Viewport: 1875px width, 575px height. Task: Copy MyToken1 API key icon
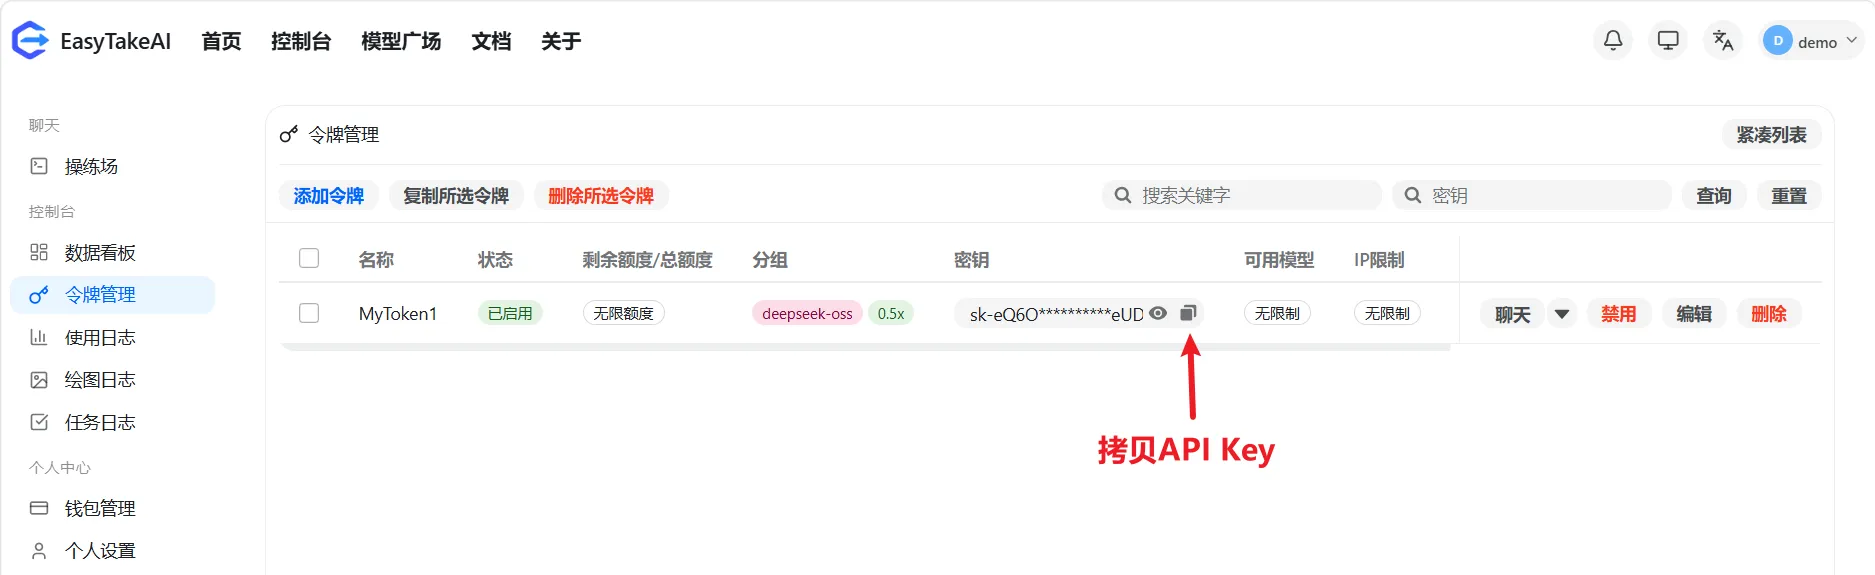point(1188,313)
